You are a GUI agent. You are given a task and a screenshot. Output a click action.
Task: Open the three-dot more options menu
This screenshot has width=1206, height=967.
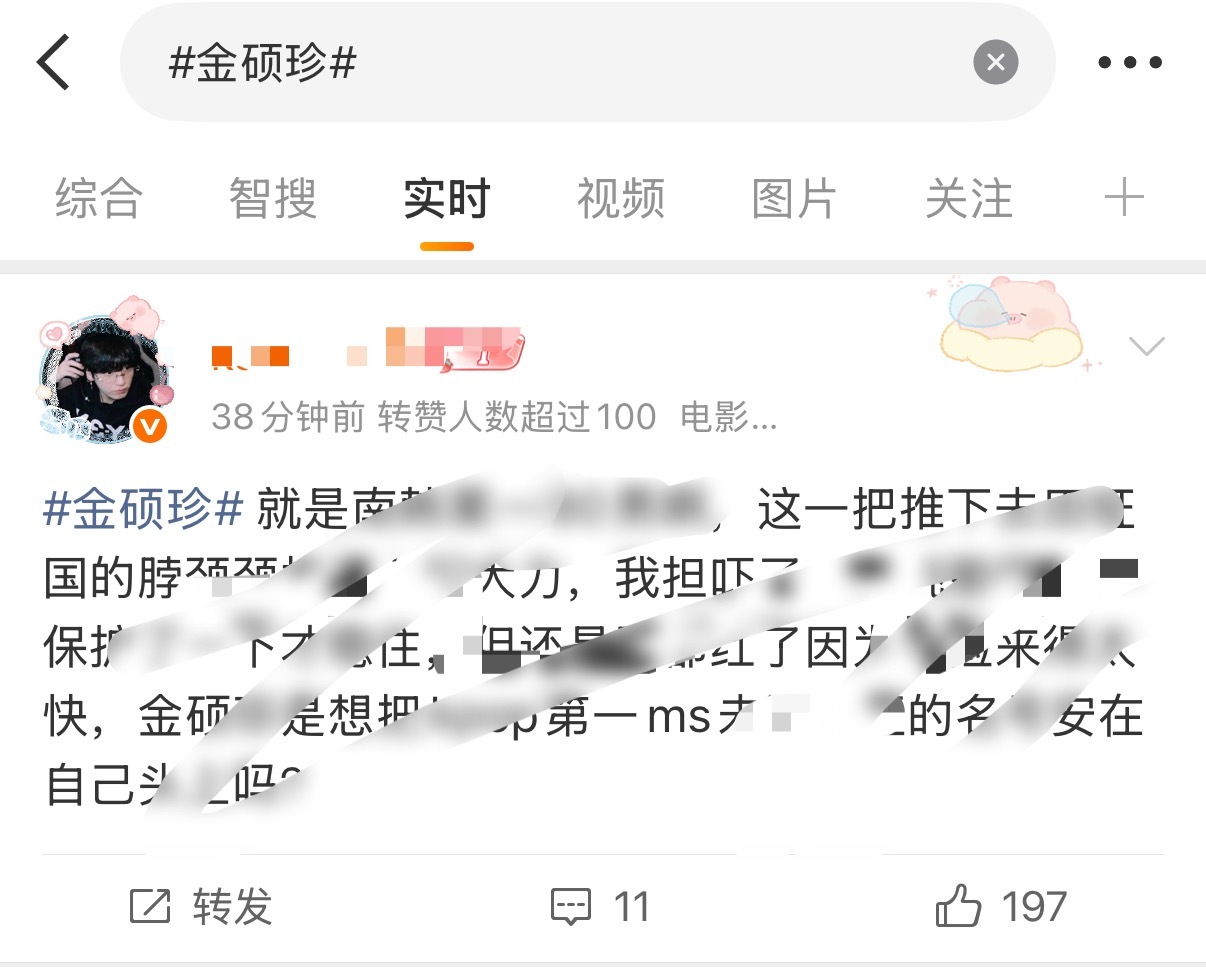[1130, 62]
